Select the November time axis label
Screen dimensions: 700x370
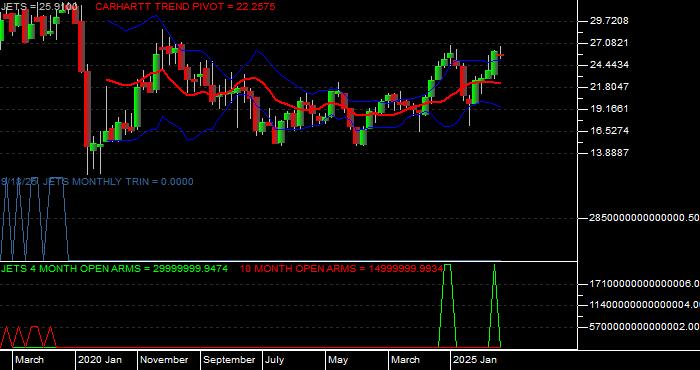click(165, 360)
